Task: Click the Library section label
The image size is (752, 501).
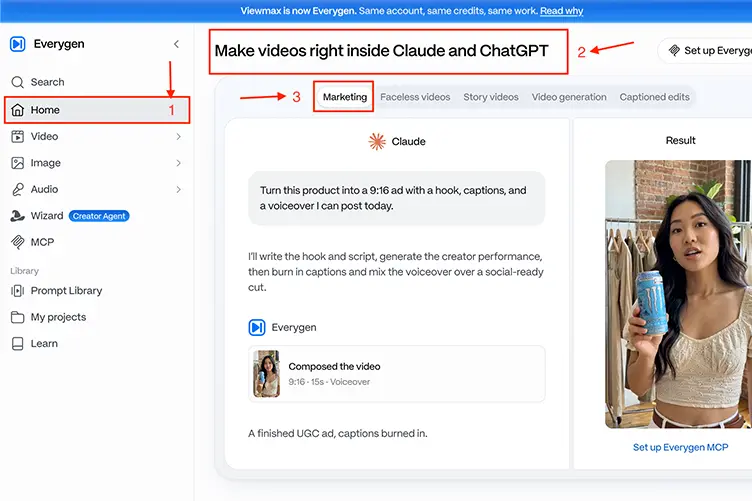Action: 24,271
